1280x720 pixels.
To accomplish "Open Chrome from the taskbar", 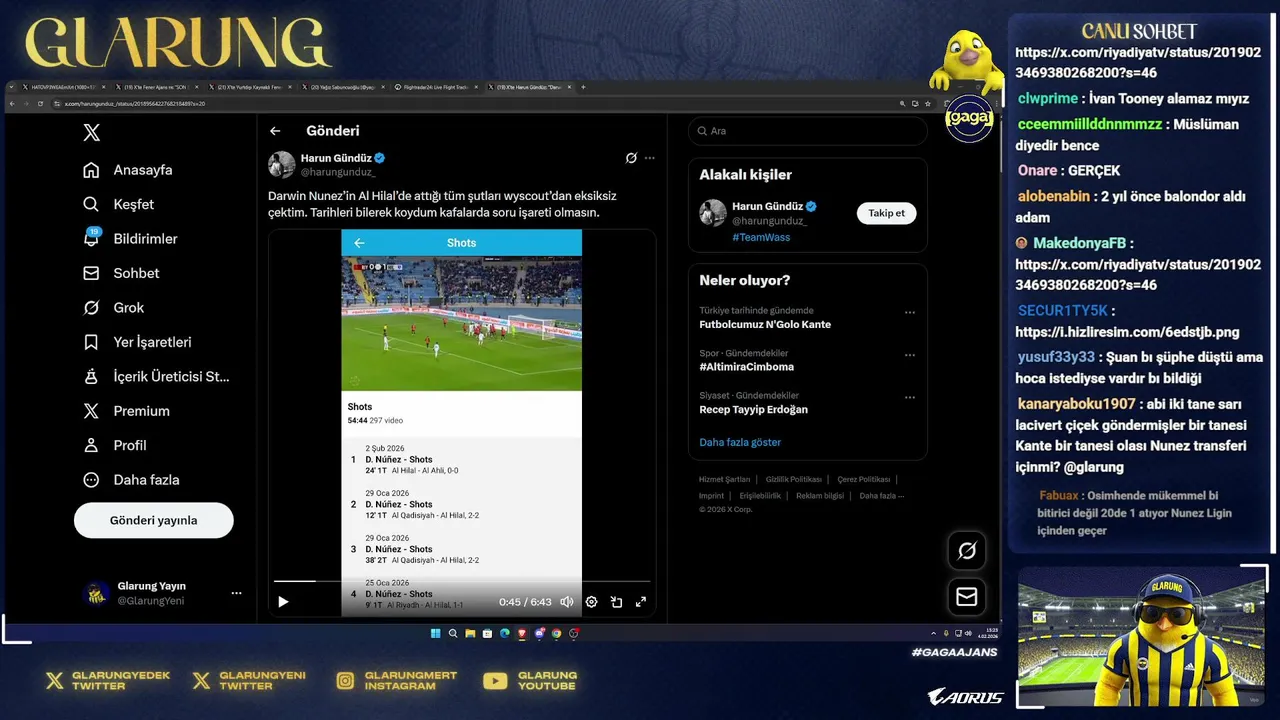I will tap(557, 633).
